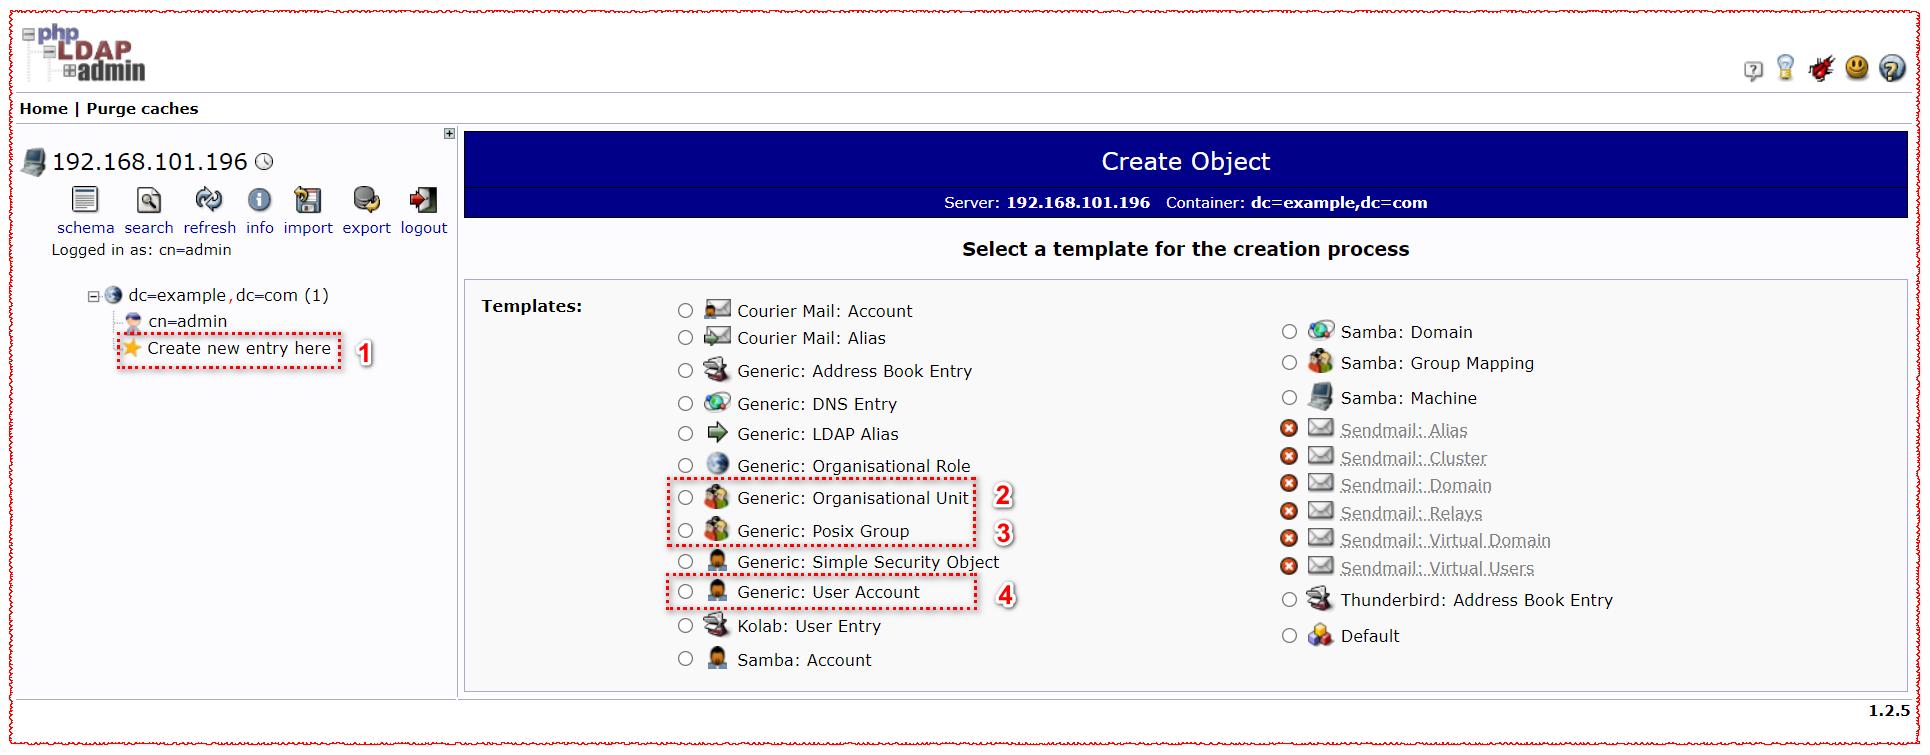The height and width of the screenshot is (755, 1930).
Task: Open server info icon
Action: click(x=260, y=200)
